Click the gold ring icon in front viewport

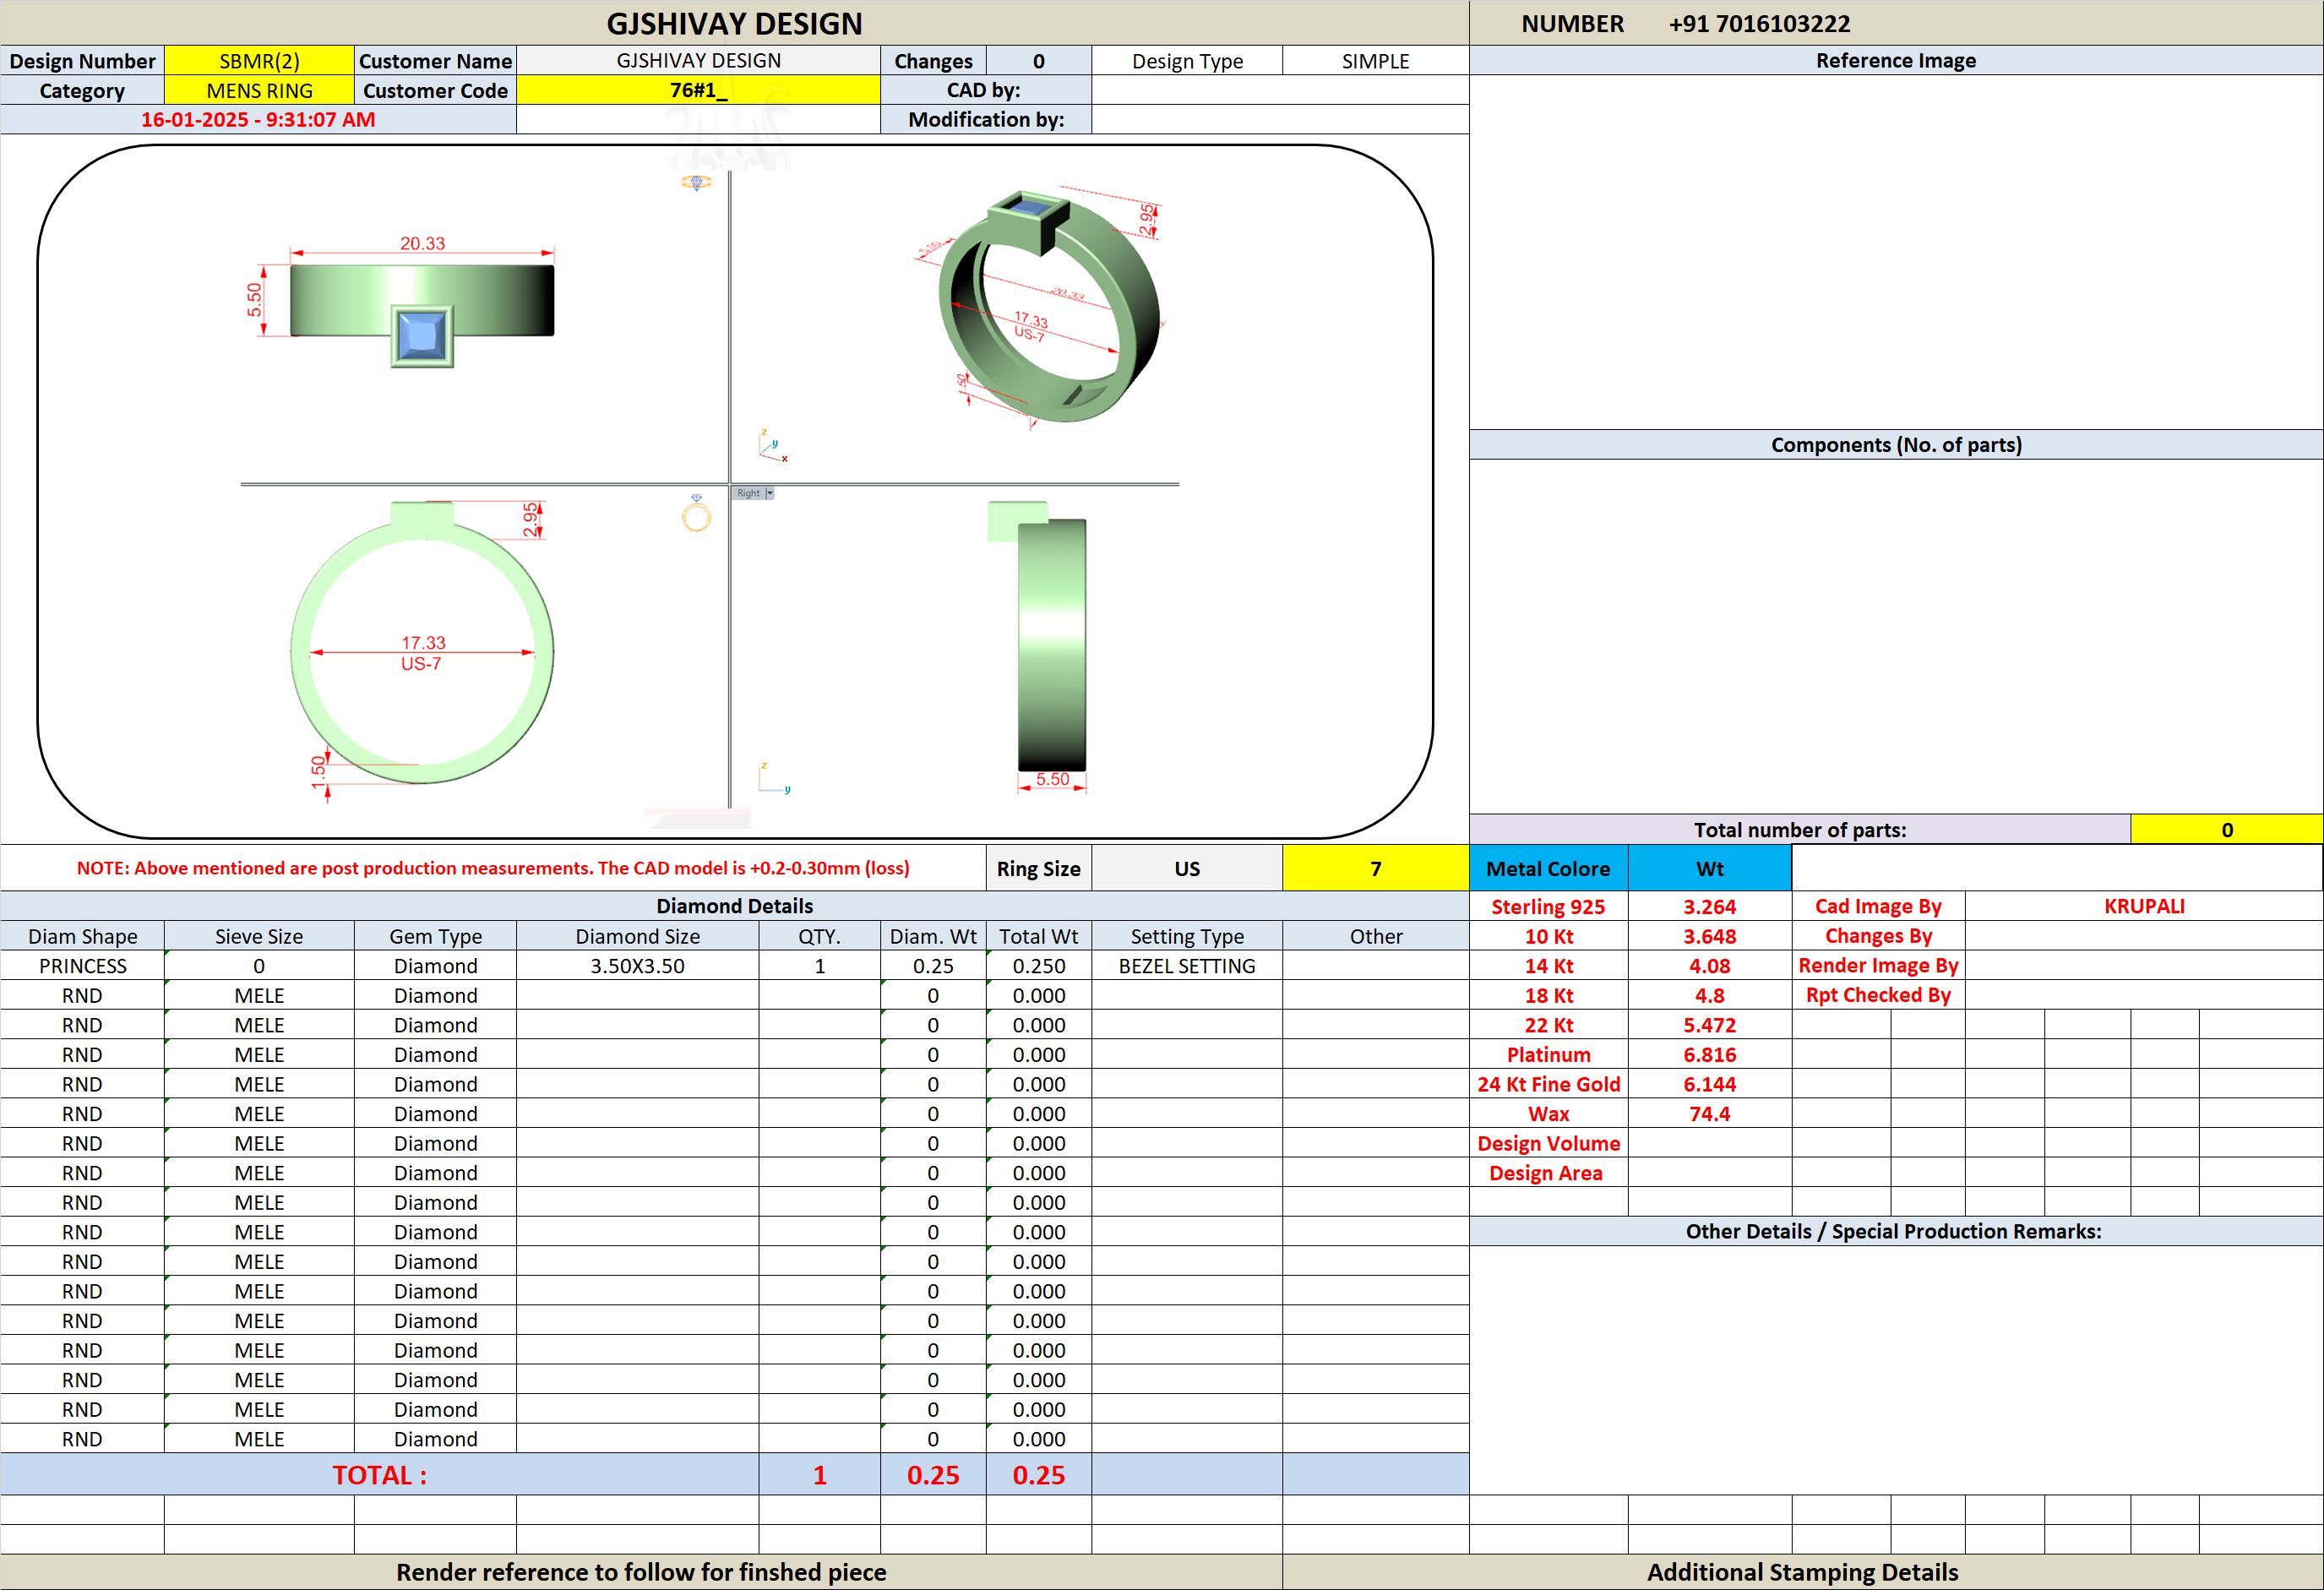[696, 513]
